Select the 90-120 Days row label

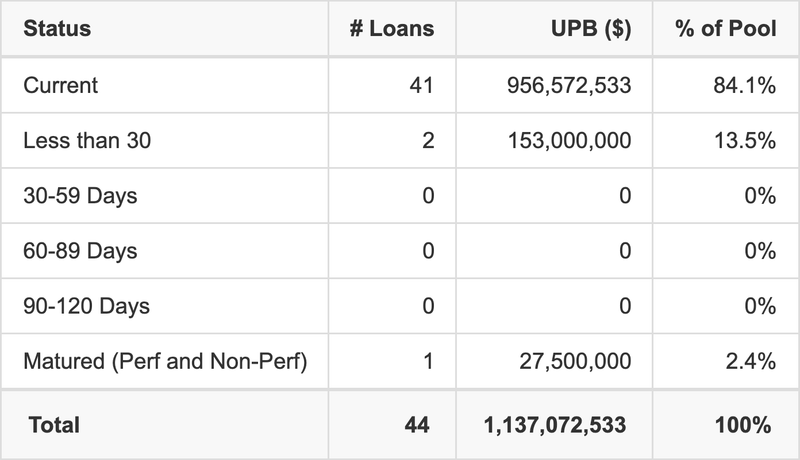coord(86,306)
